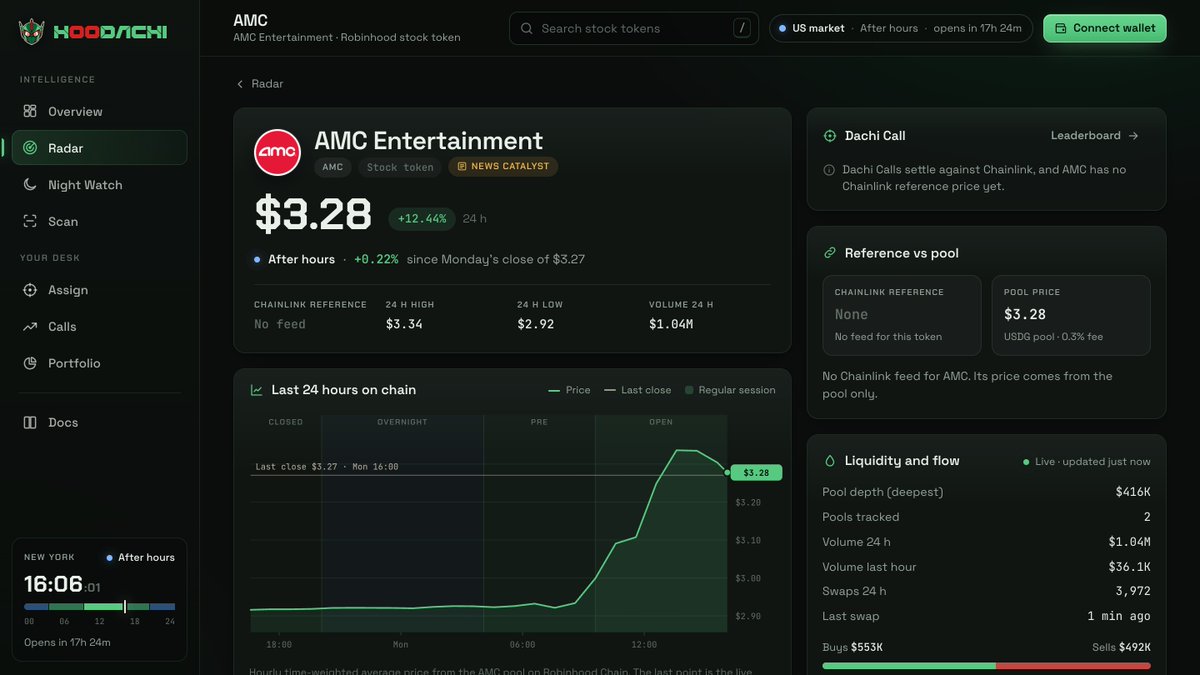Open the Night Watch page
The width and height of the screenshot is (1200, 675).
tap(99, 185)
